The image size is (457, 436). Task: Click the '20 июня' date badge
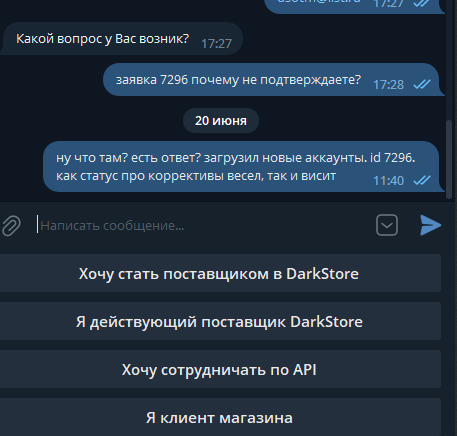pos(221,121)
